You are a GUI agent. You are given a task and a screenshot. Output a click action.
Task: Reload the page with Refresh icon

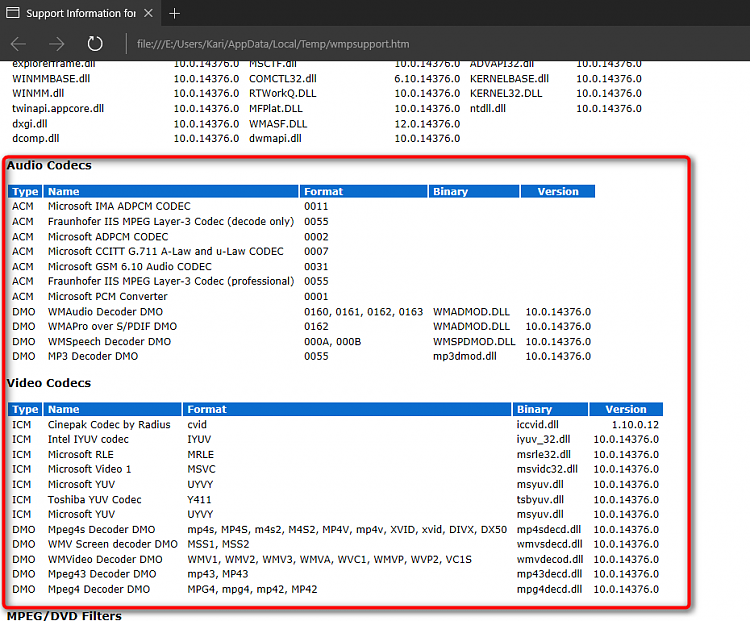95,44
